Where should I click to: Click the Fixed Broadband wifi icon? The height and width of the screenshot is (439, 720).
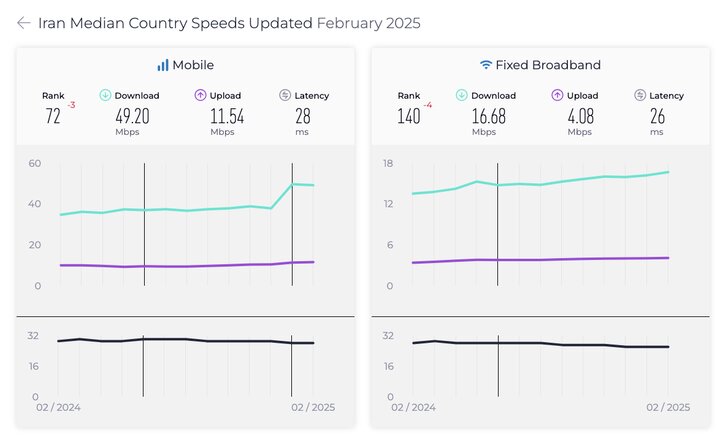[x=486, y=65]
